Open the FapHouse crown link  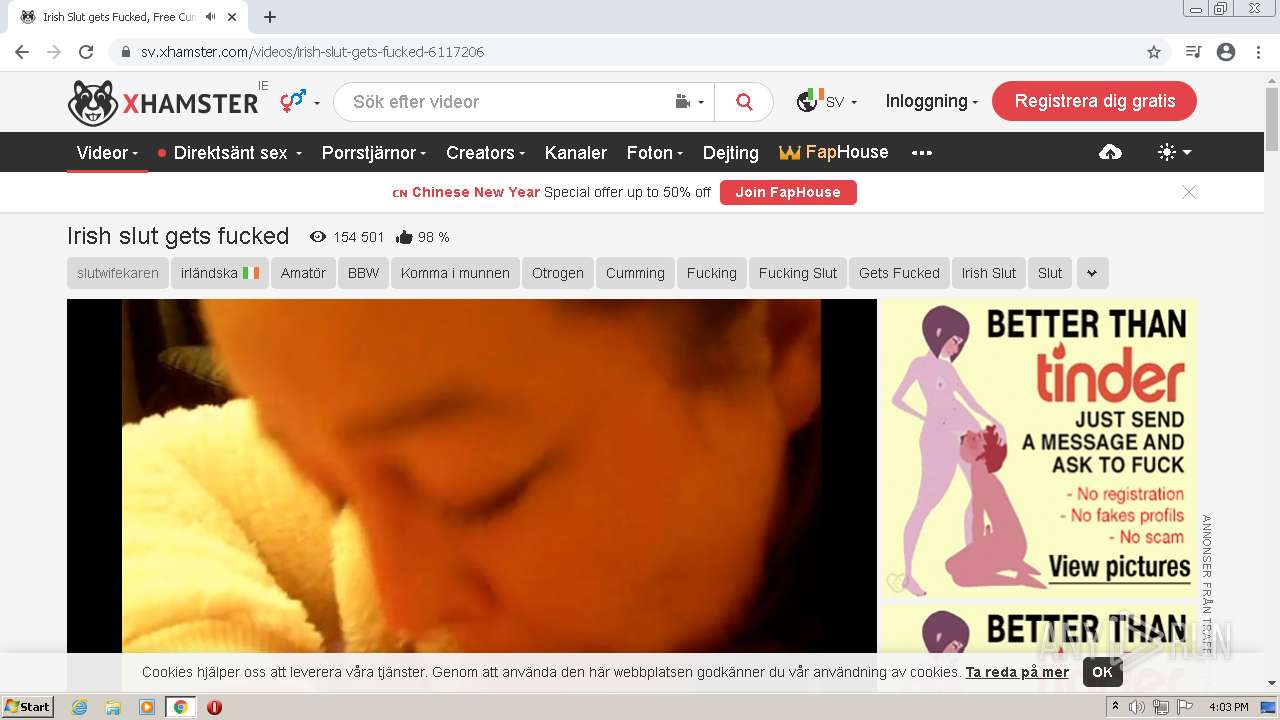[x=834, y=152]
